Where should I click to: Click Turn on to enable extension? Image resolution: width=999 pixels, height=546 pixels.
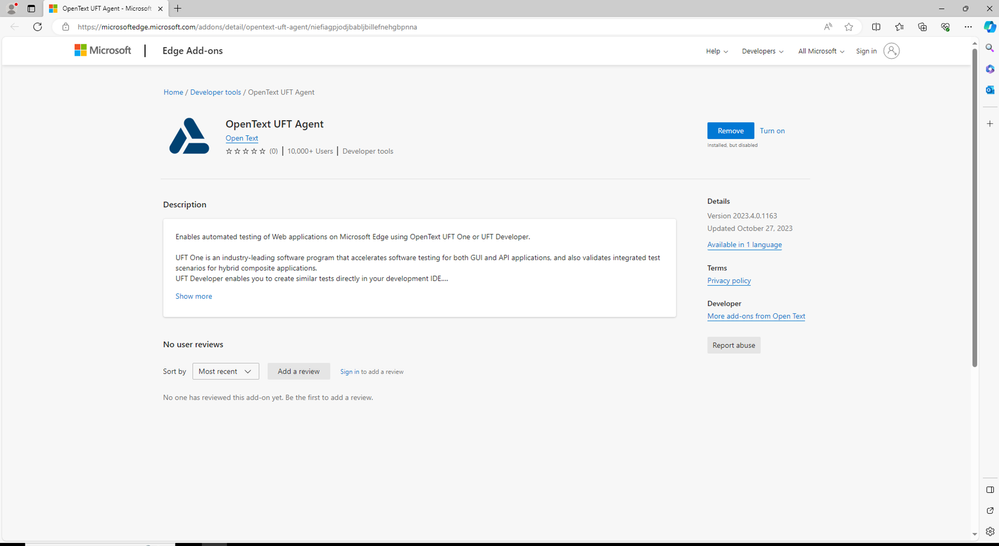[772, 131]
